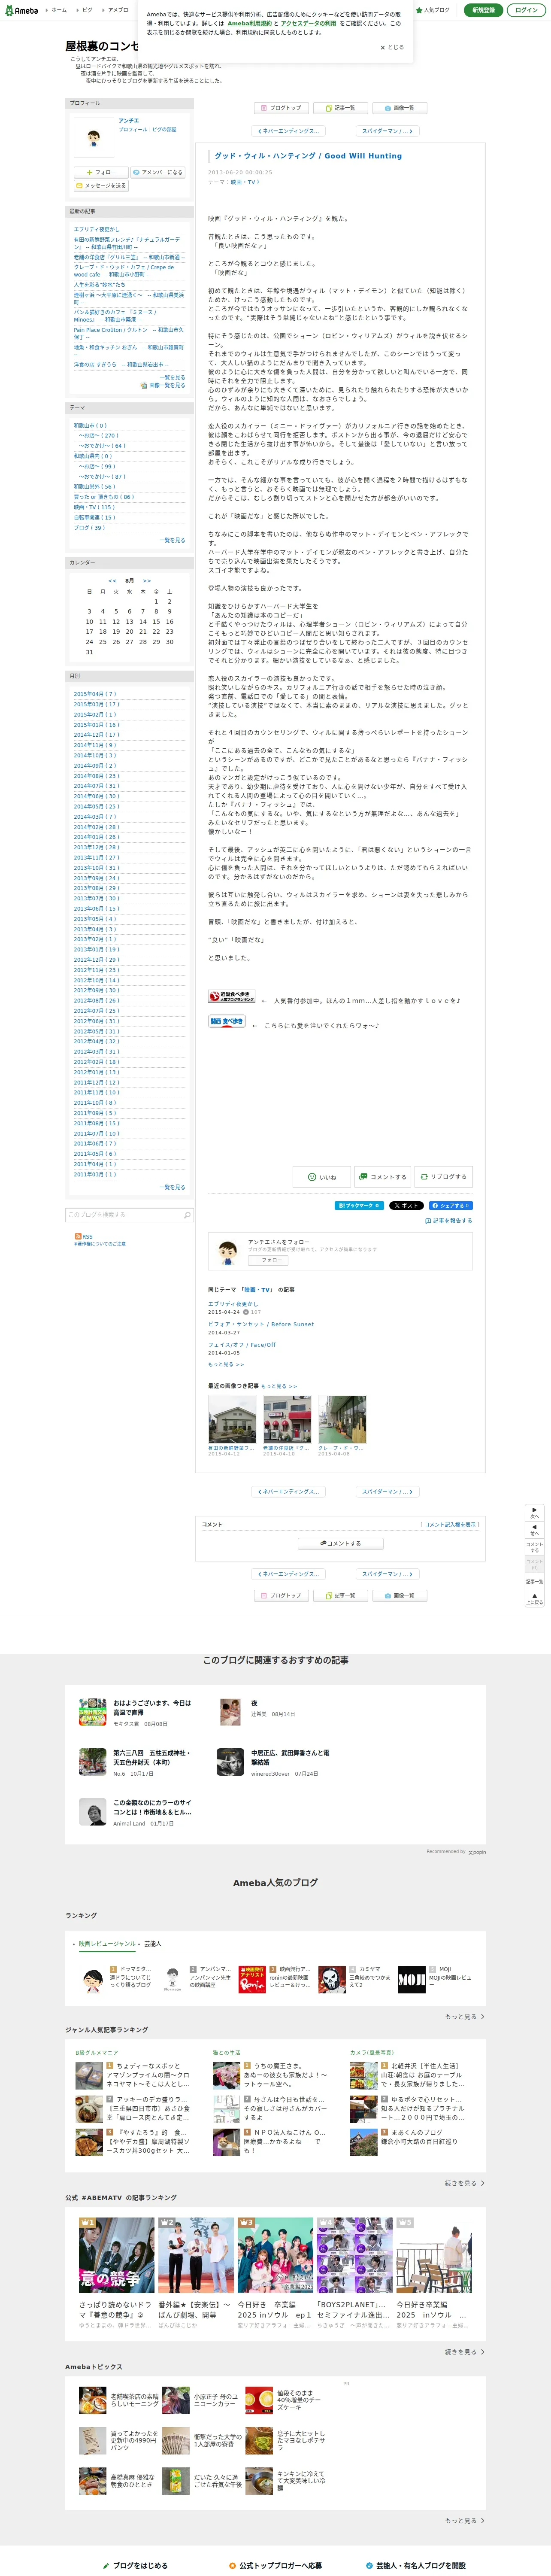
Task: Open archive 2014年08月 ( 23 )
Action: (x=96, y=776)
